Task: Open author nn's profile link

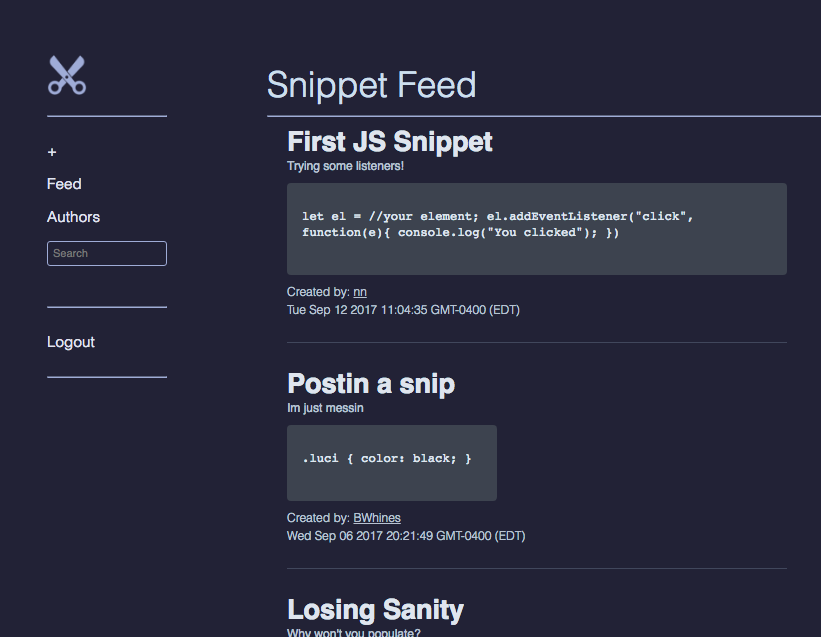Action: (x=360, y=292)
